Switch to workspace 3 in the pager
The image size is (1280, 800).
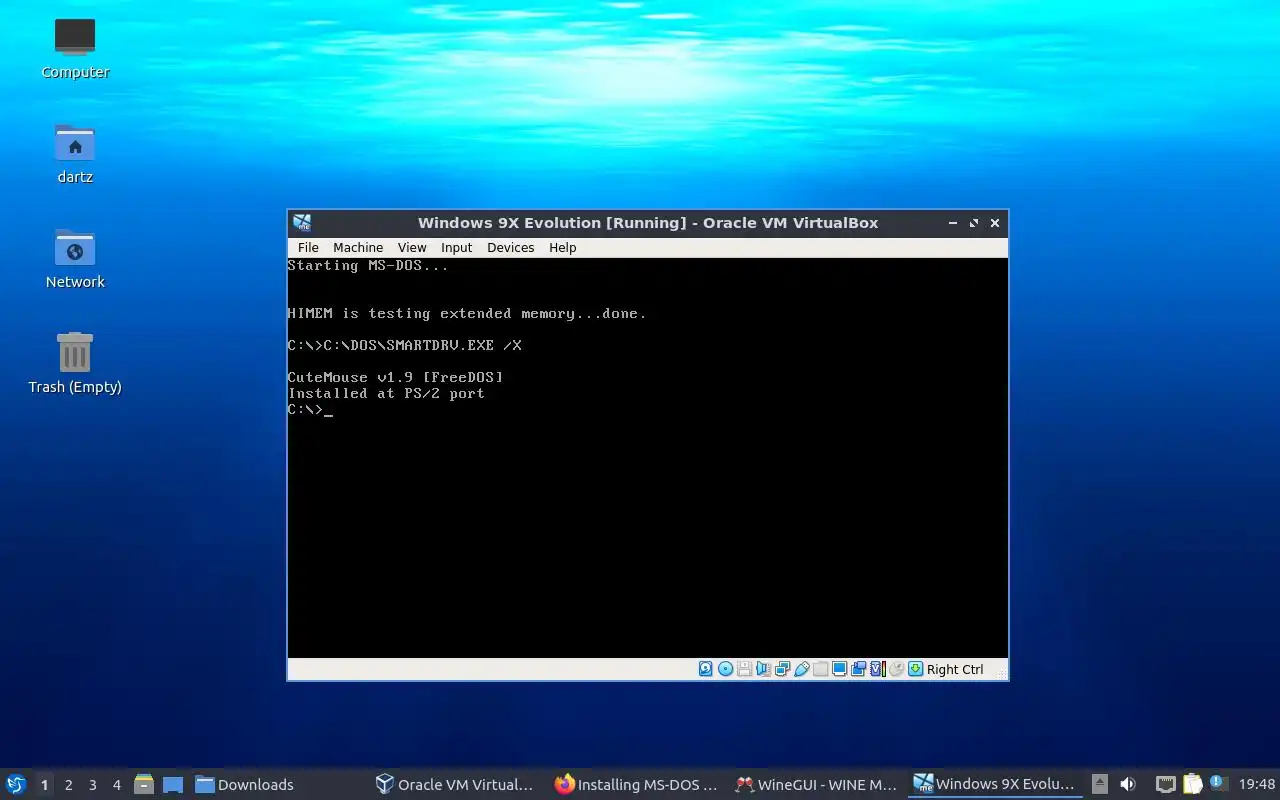click(x=92, y=785)
